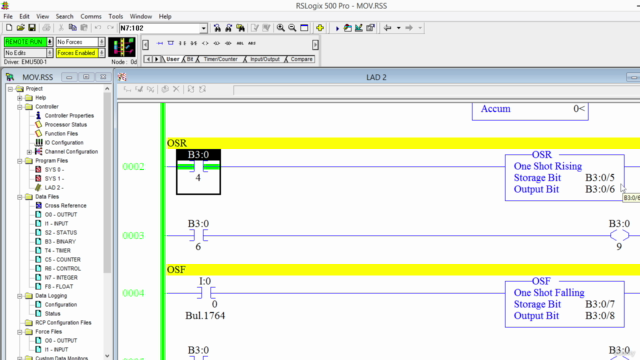This screenshot has width=640, height=360.
Task: Click the New file icon
Action: [x=9, y=28]
